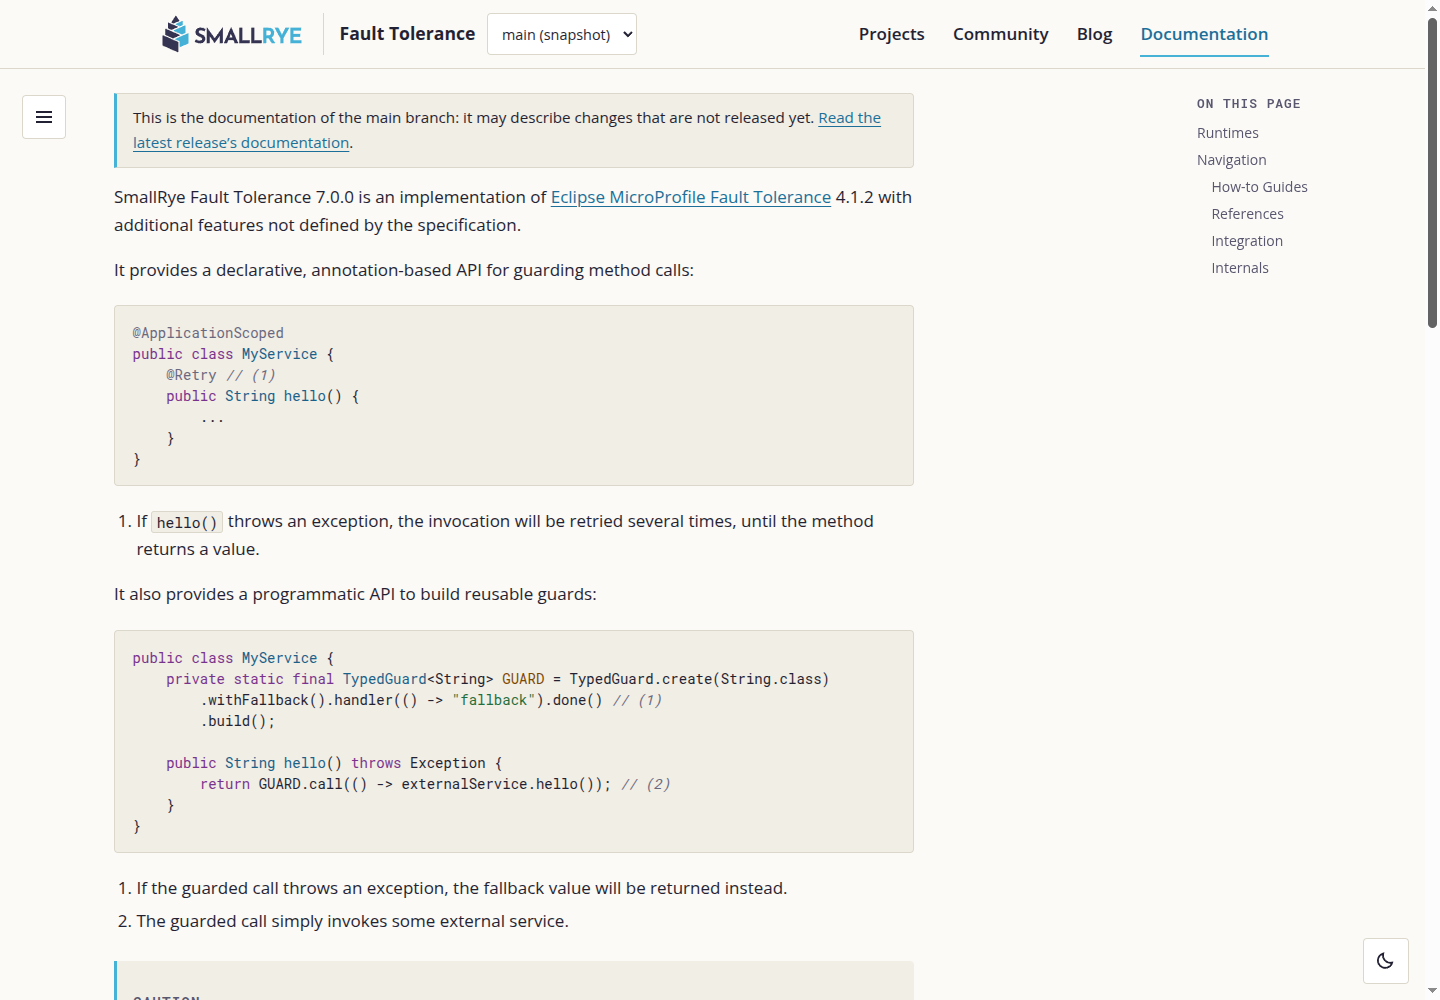Viewport: 1440px width, 1000px height.
Task: Go to How-to Guides in outline
Action: [1259, 187]
